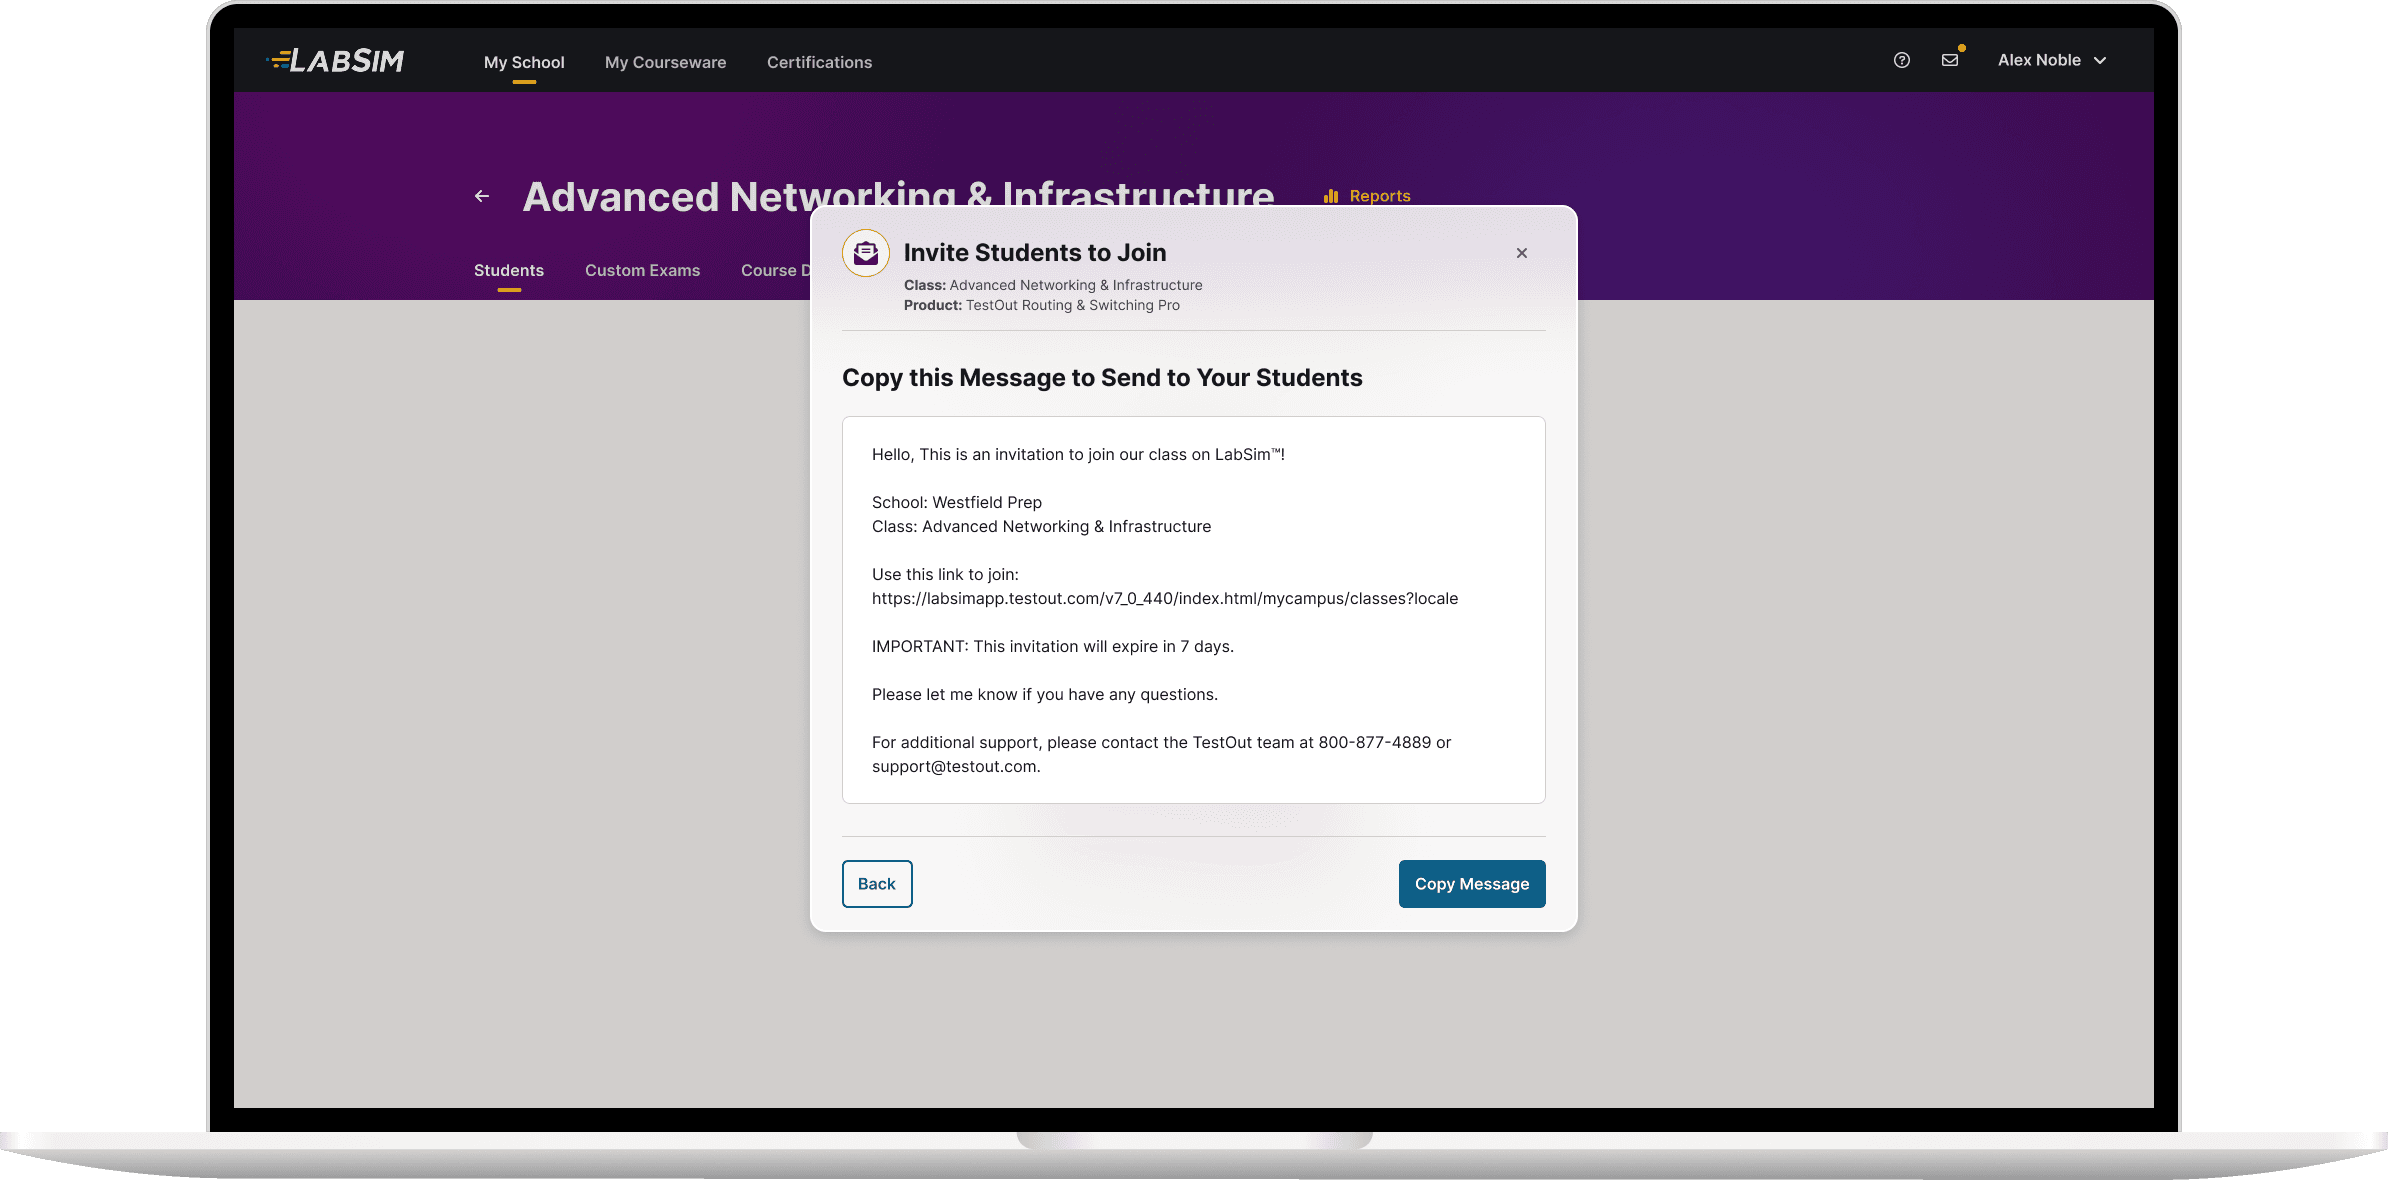Click the labsimapp join URL text
The width and height of the screenshot is (2388, 1180).
coord(1164,598)
